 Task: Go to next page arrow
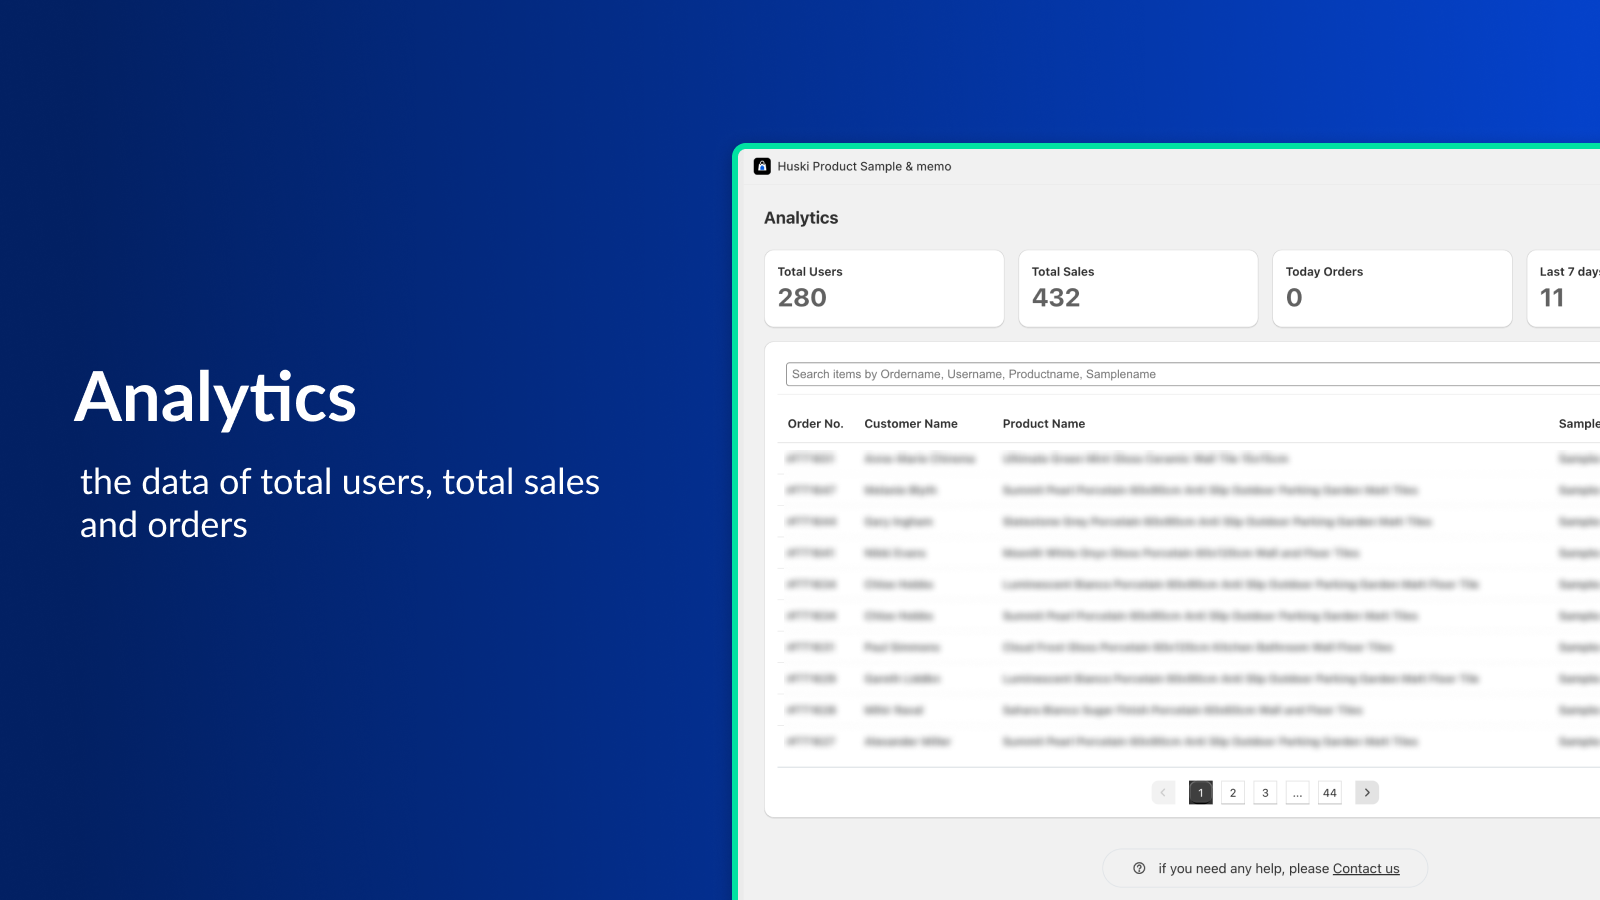[x=1367, y=792]
